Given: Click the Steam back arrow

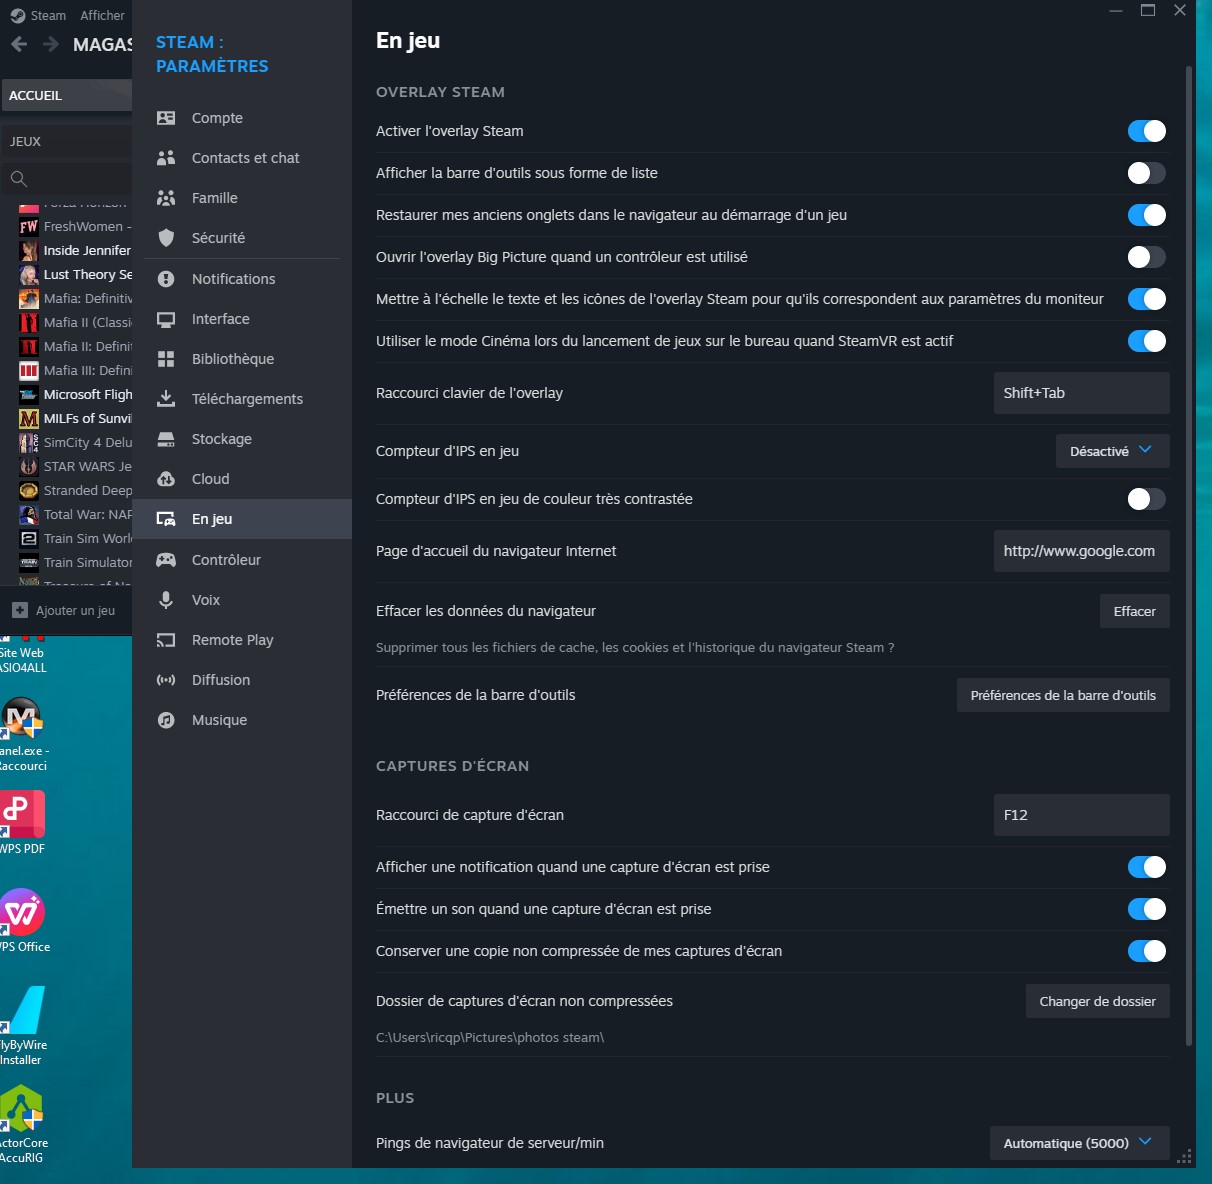Looking at the screenshot, I should click(19, 44).
